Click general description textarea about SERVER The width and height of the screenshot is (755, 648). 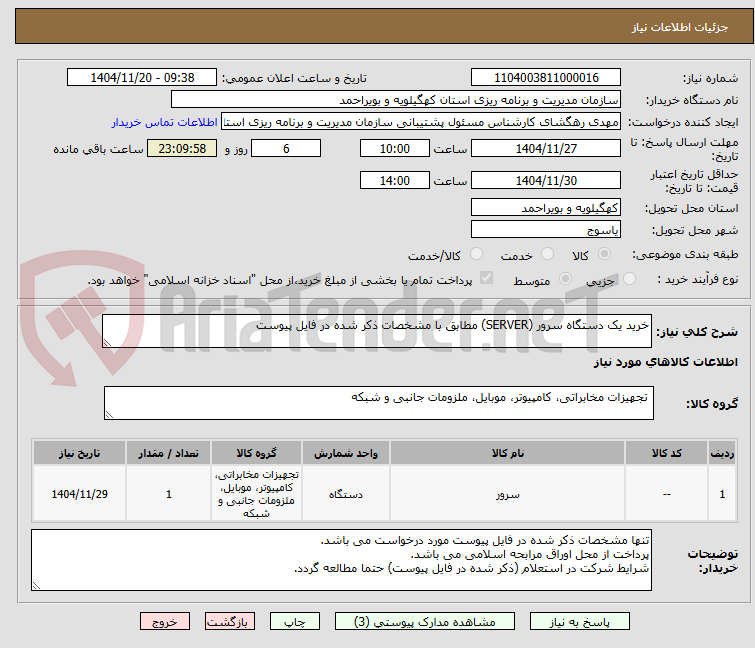(x=377, y=331)
